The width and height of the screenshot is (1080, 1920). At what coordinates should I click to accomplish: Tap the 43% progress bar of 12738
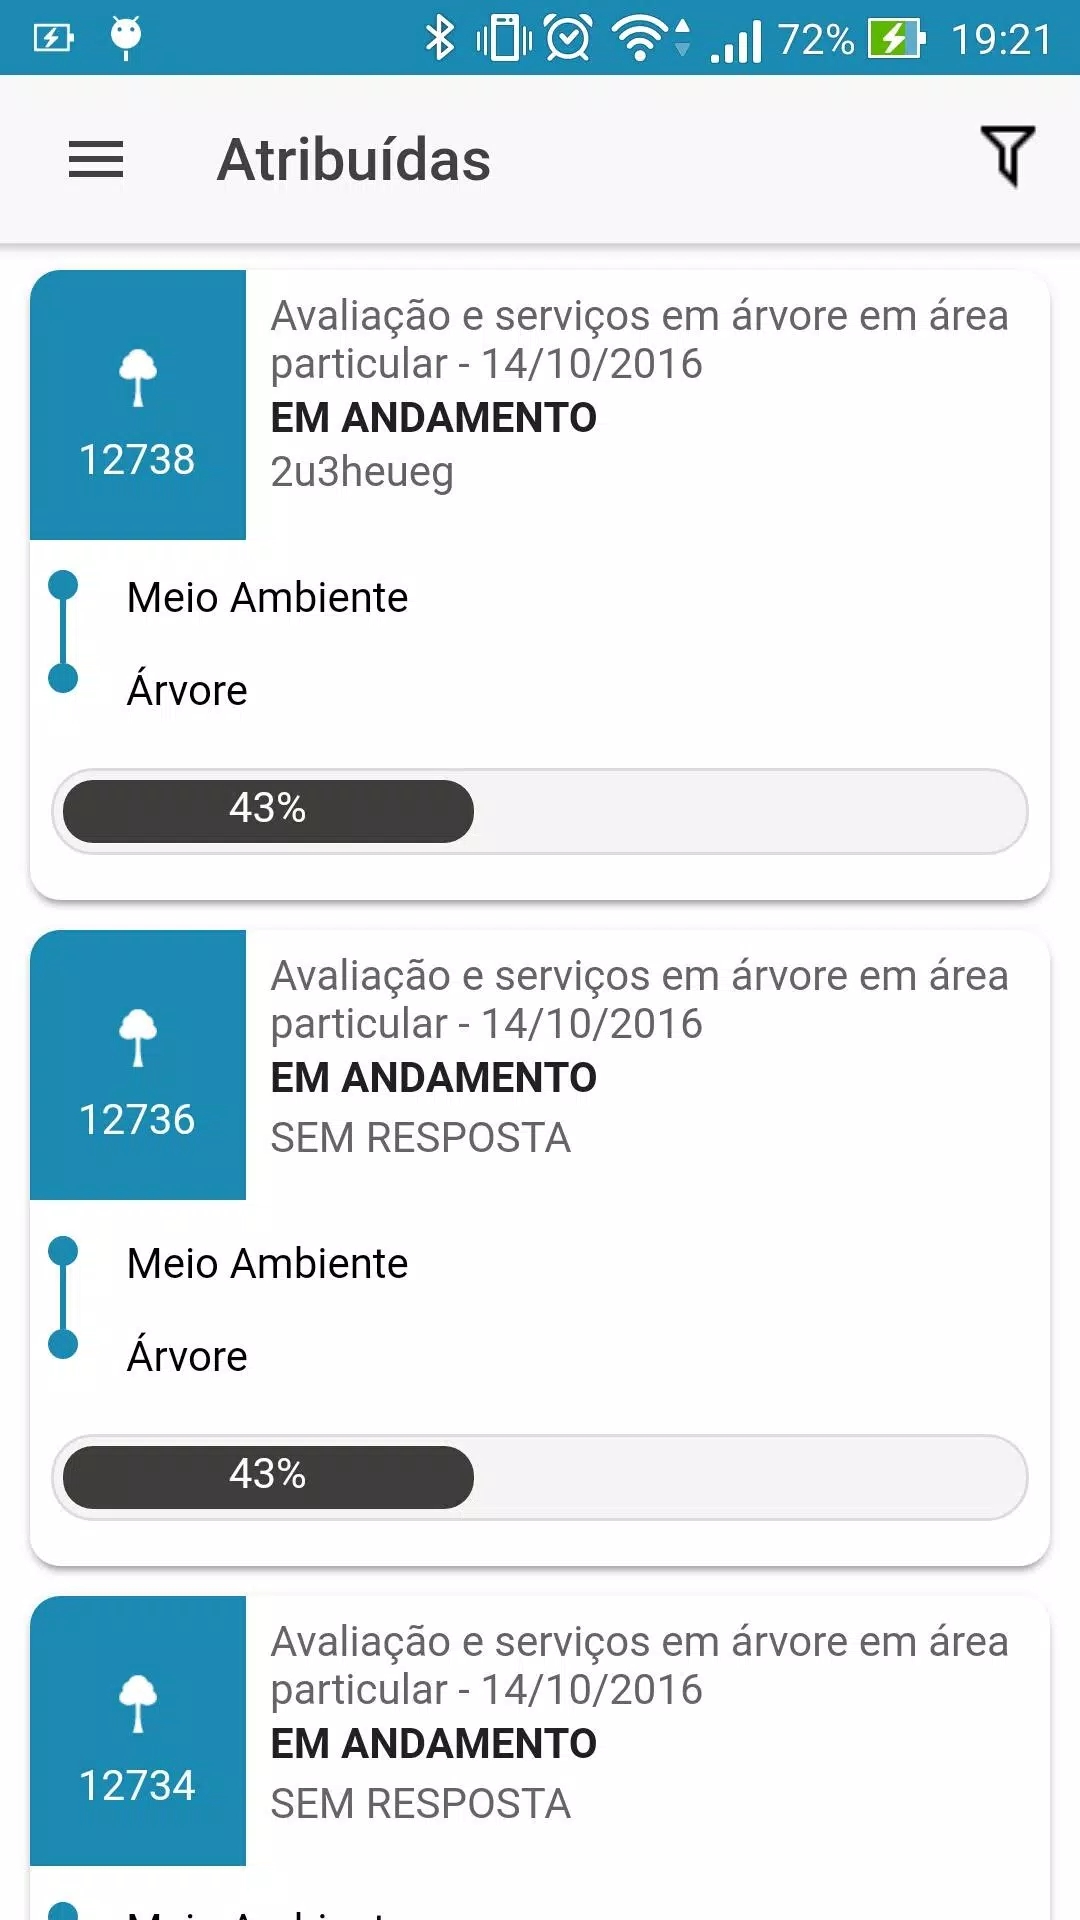coord(540,811)
